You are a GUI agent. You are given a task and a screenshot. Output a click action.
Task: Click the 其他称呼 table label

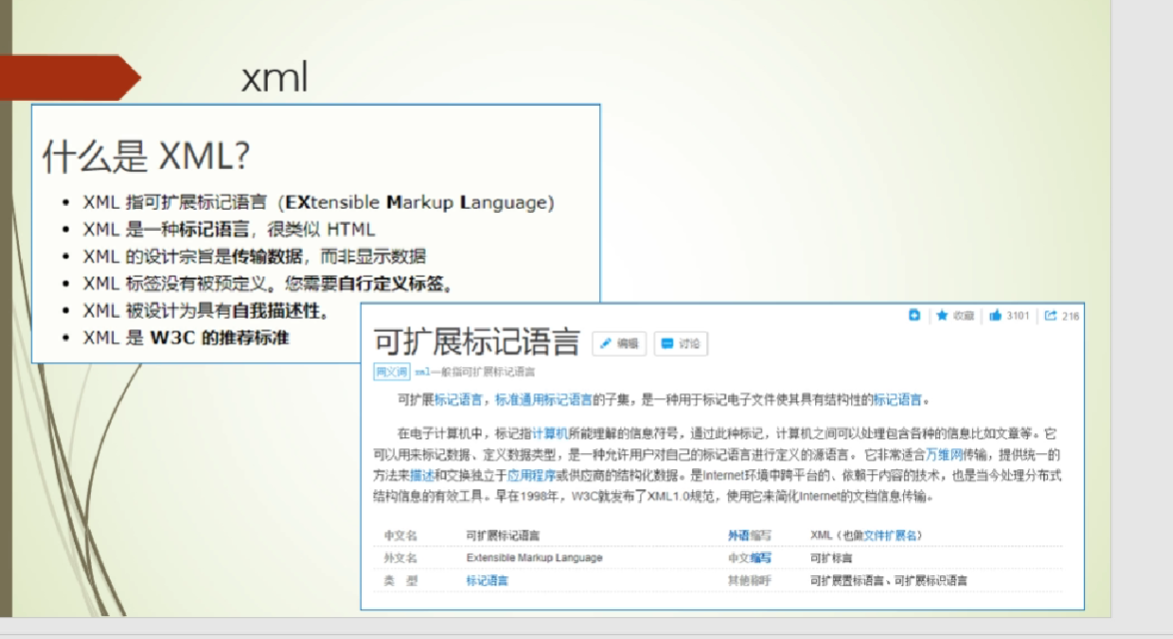(x=750, y=581)
